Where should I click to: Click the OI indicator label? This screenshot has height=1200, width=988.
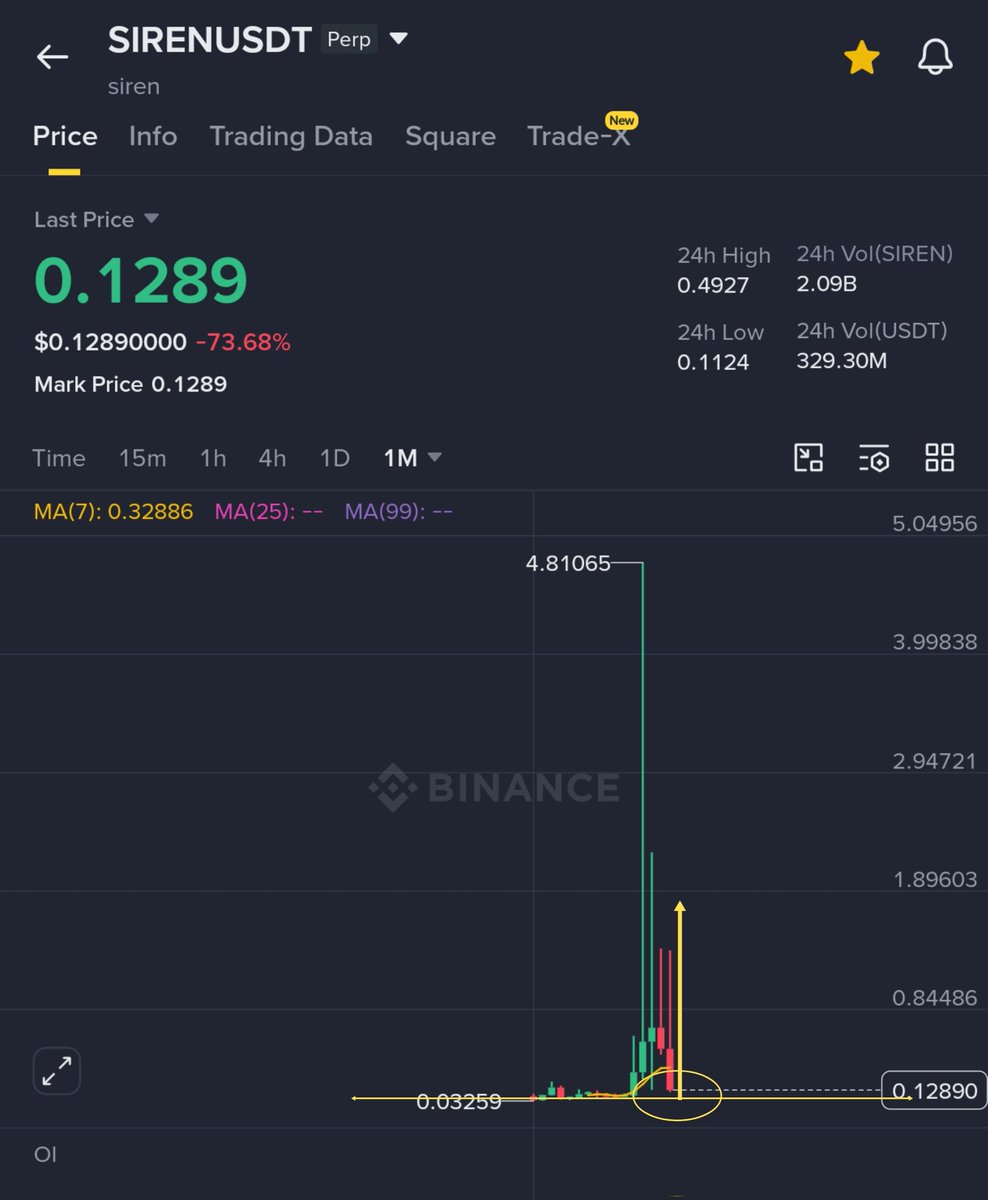click(x=45, y=1155)
